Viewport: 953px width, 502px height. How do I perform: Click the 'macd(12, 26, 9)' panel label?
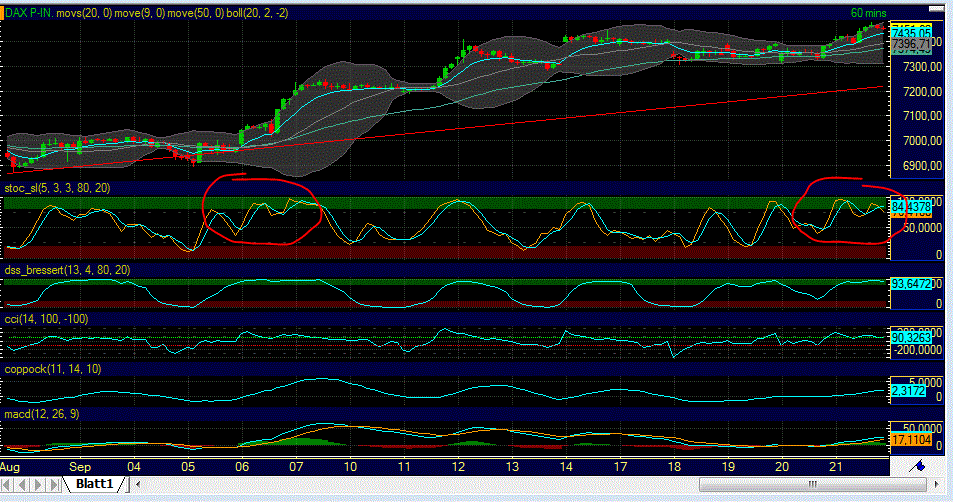click(41, 414)
